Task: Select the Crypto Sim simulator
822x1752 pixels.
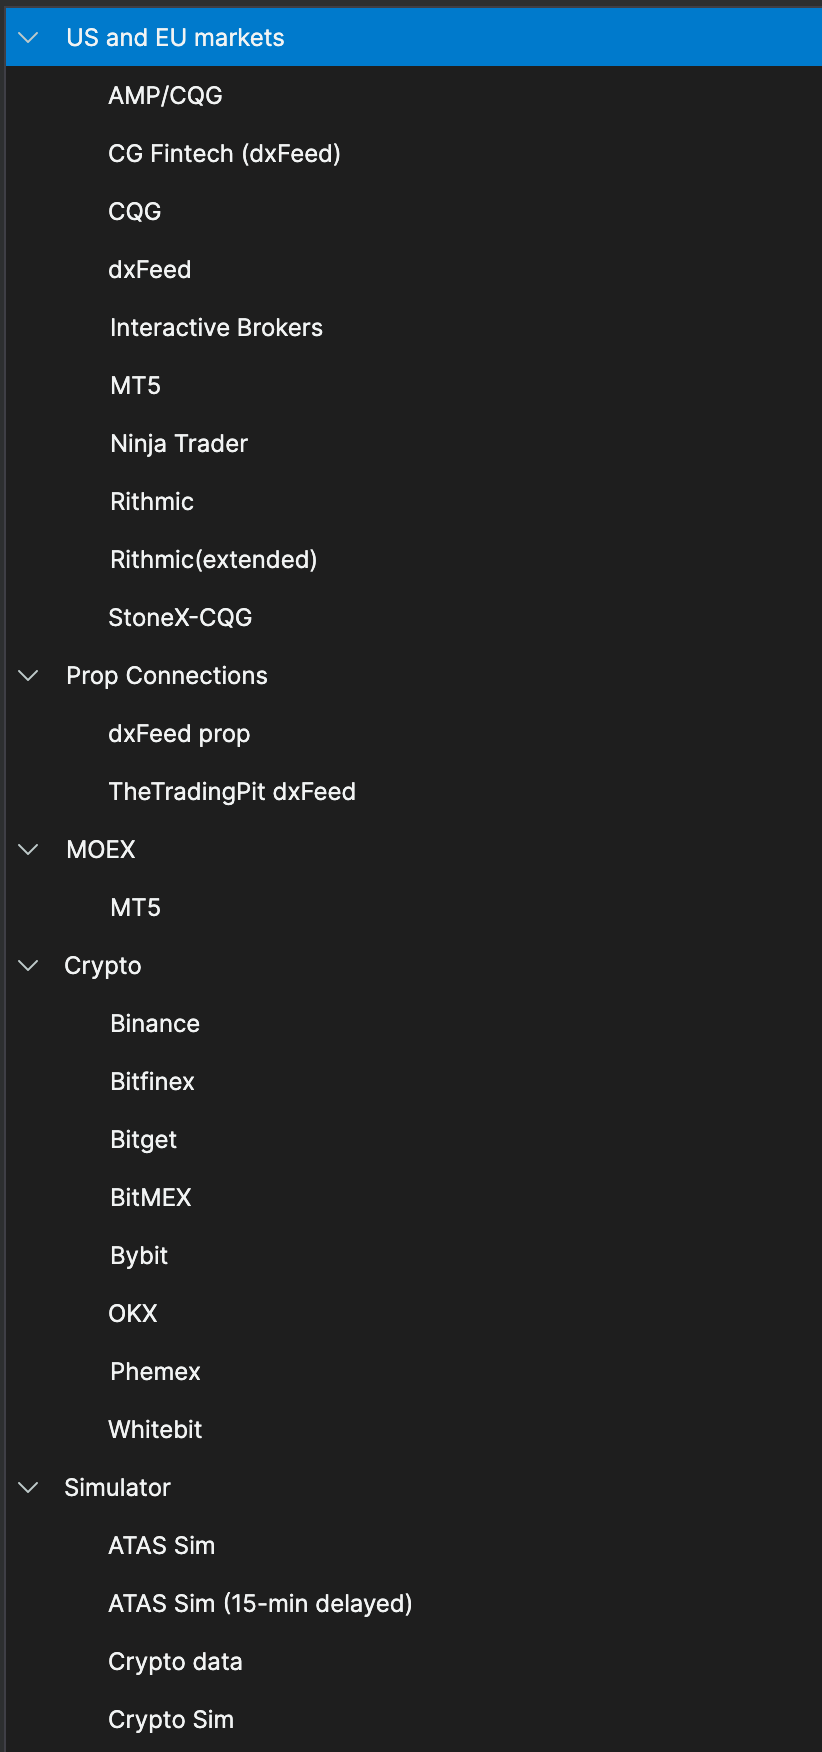Action: point(170,1719)
